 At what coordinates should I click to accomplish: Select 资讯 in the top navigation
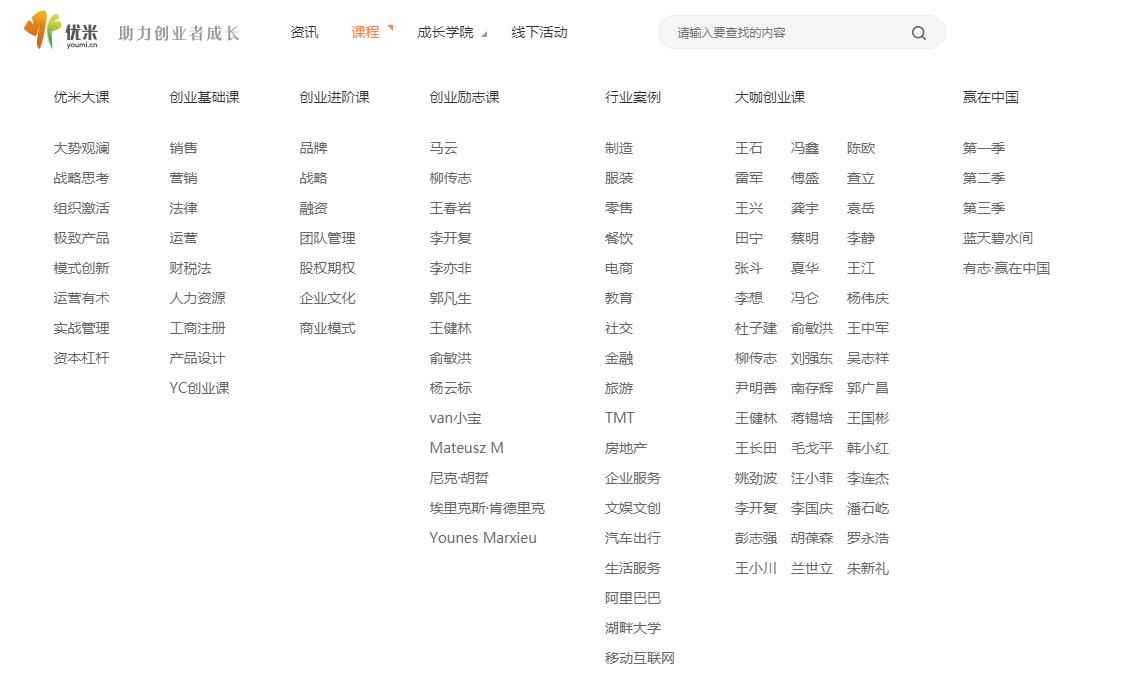click(304, 32)
